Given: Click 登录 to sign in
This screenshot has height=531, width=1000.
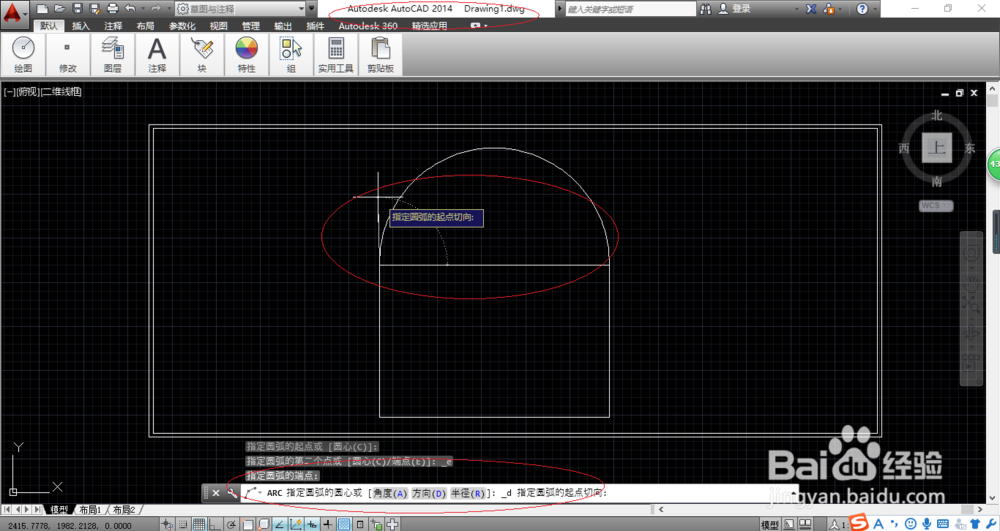Looking at the screenshot, I should coord(741,9).
